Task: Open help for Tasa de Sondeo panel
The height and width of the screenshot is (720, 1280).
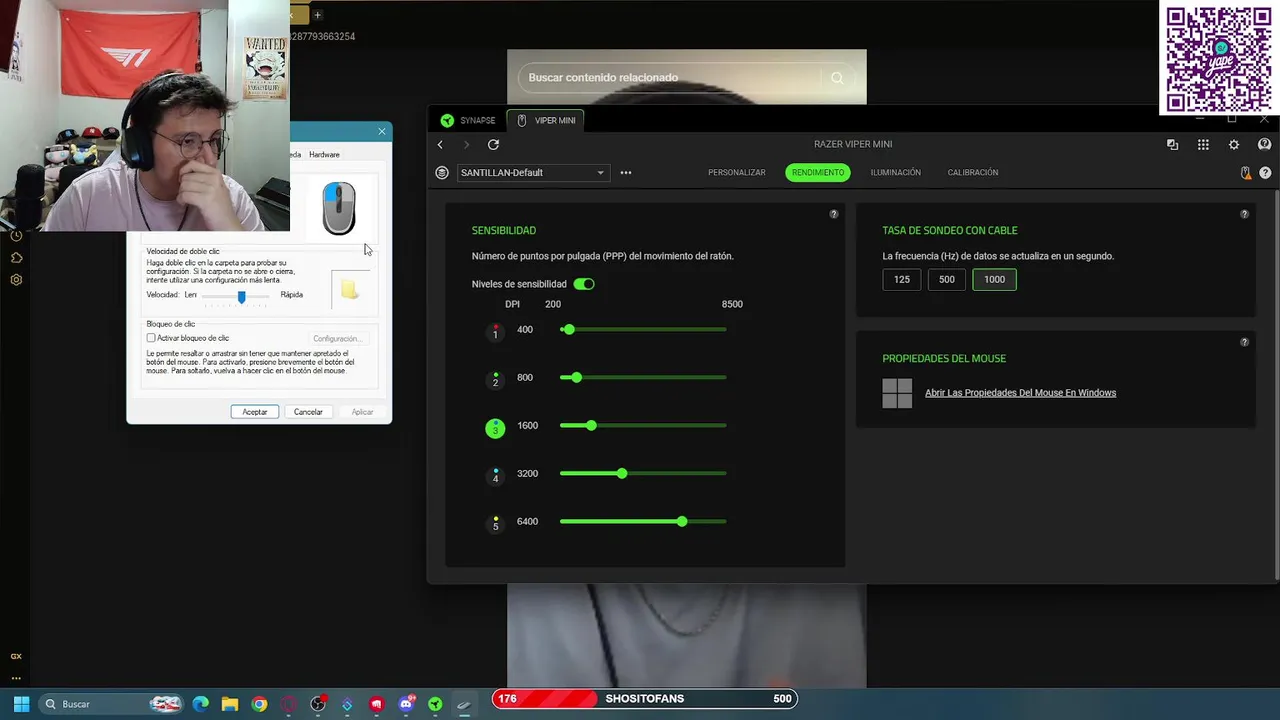Action: coord(1245,214)
